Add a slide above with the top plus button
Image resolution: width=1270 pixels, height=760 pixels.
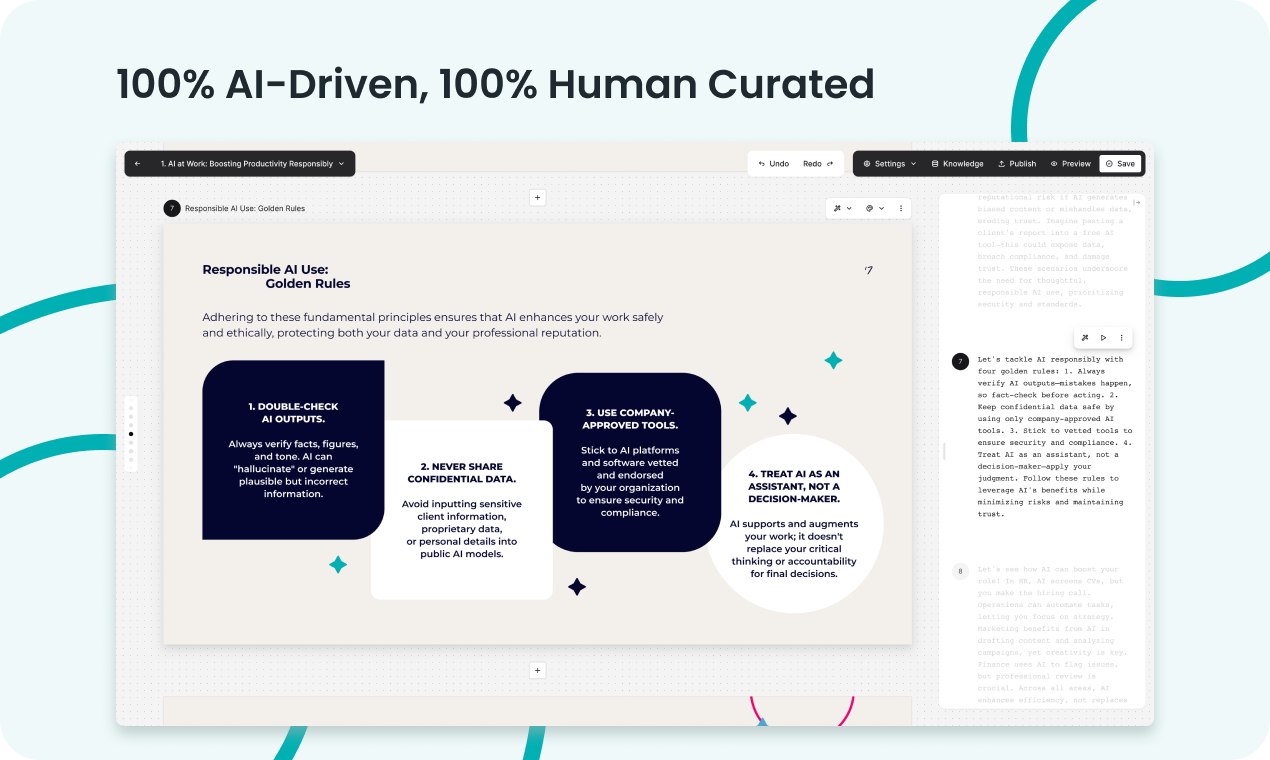click(x=537, y=198)
